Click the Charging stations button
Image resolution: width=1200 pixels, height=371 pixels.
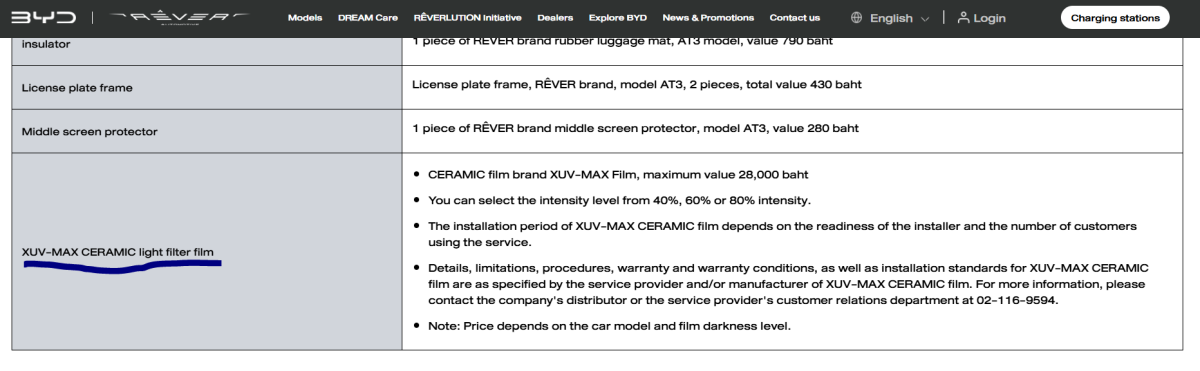click(x=1115, y=18)
